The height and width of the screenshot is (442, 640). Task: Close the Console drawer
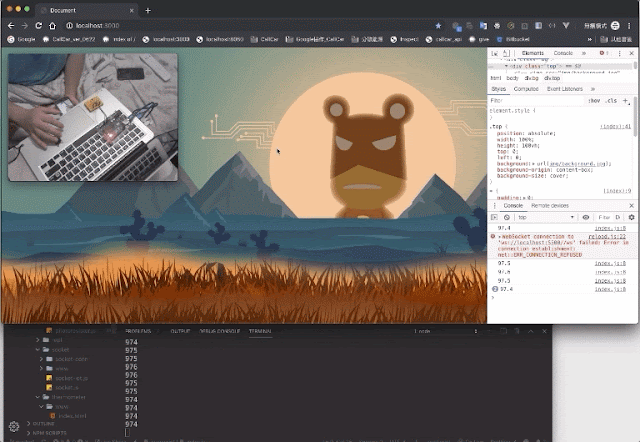pos(631,206)
